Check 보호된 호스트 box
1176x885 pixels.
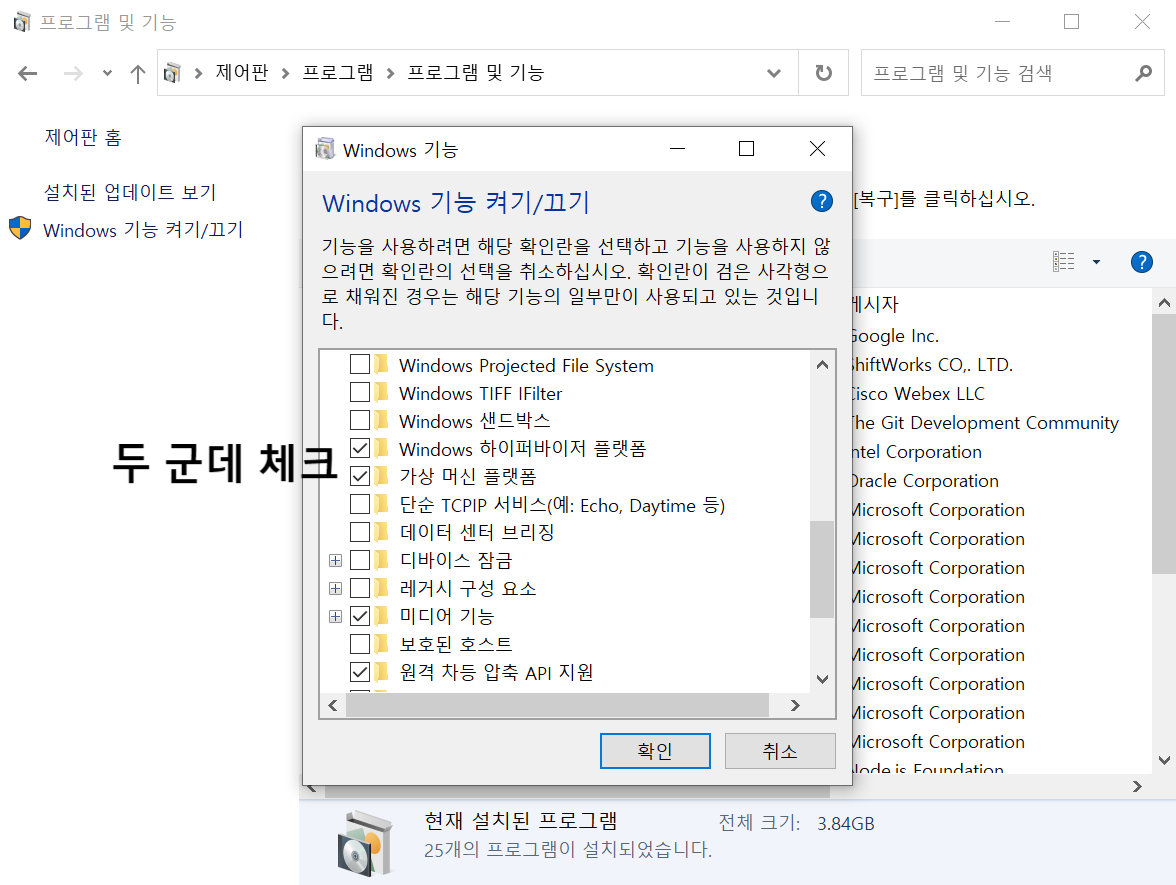tap(360, 644)
